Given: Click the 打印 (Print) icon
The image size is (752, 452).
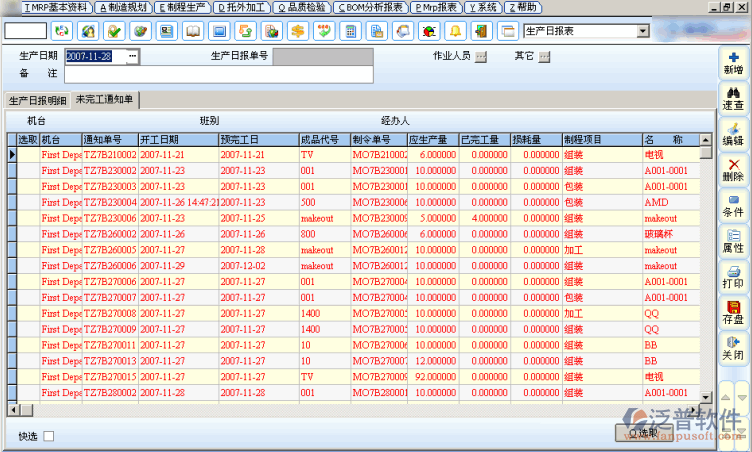Looking at the screenshot, I should click(x=733, y=277).
